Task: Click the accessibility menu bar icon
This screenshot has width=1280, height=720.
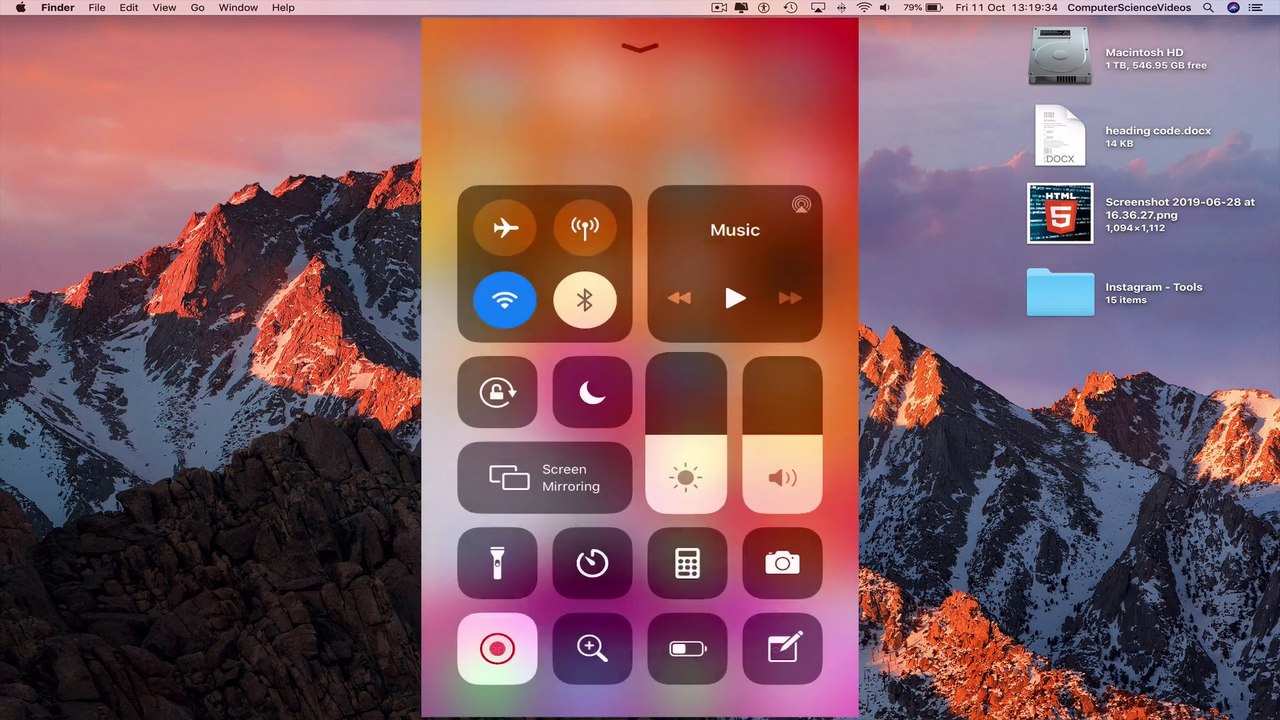Action: pyautogui.click(x=765, y=7)
